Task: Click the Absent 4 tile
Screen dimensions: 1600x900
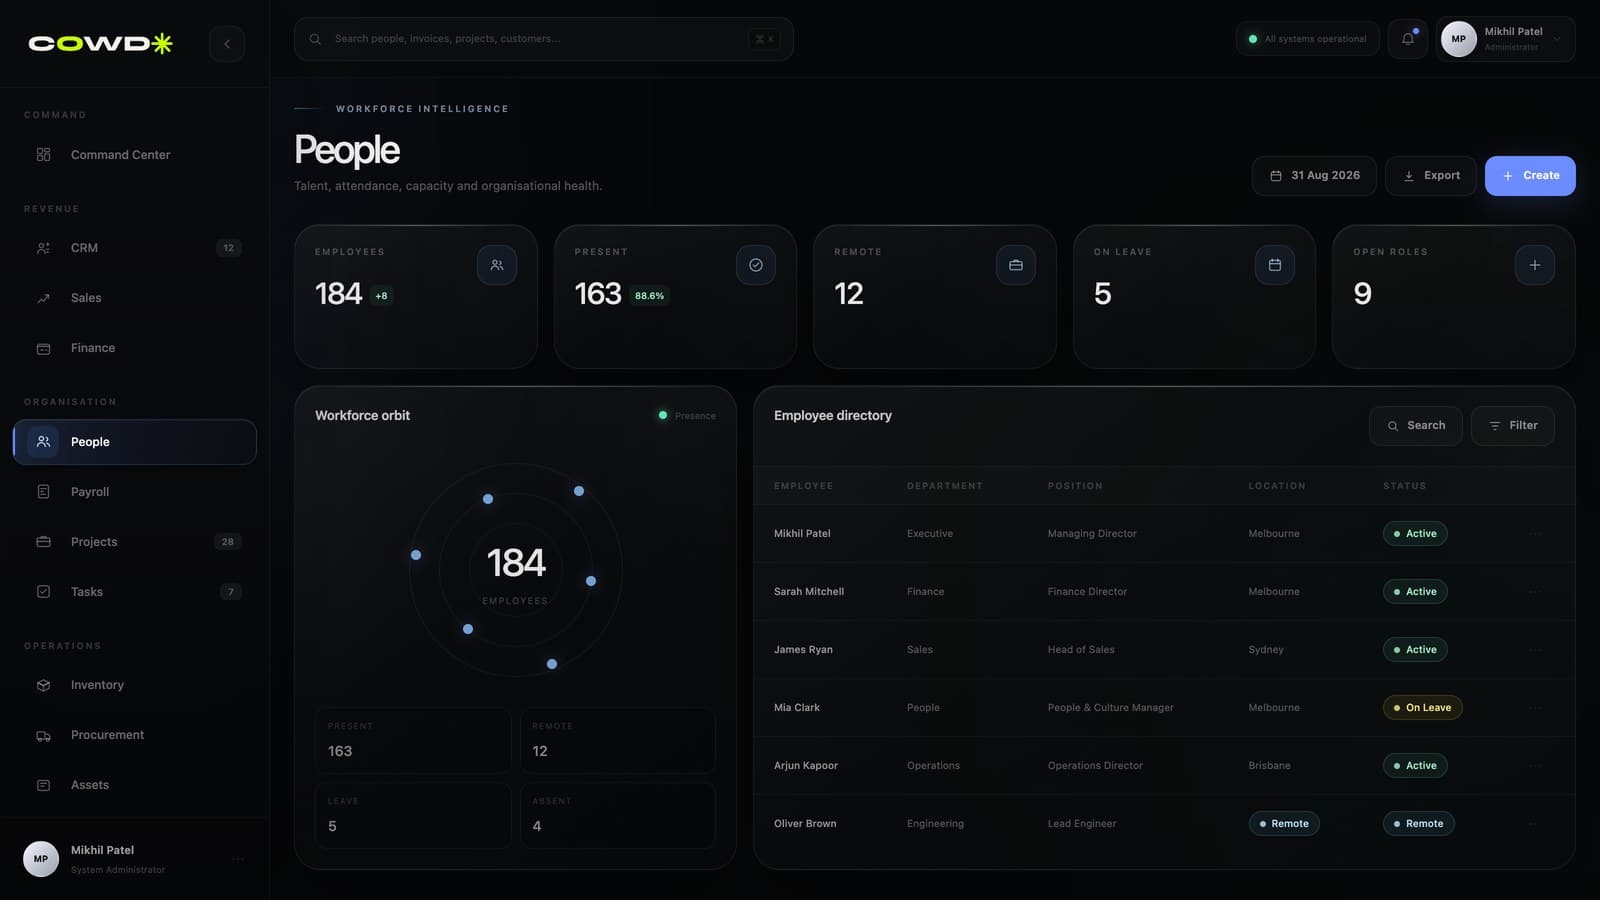Action: (x=618, y=816)
